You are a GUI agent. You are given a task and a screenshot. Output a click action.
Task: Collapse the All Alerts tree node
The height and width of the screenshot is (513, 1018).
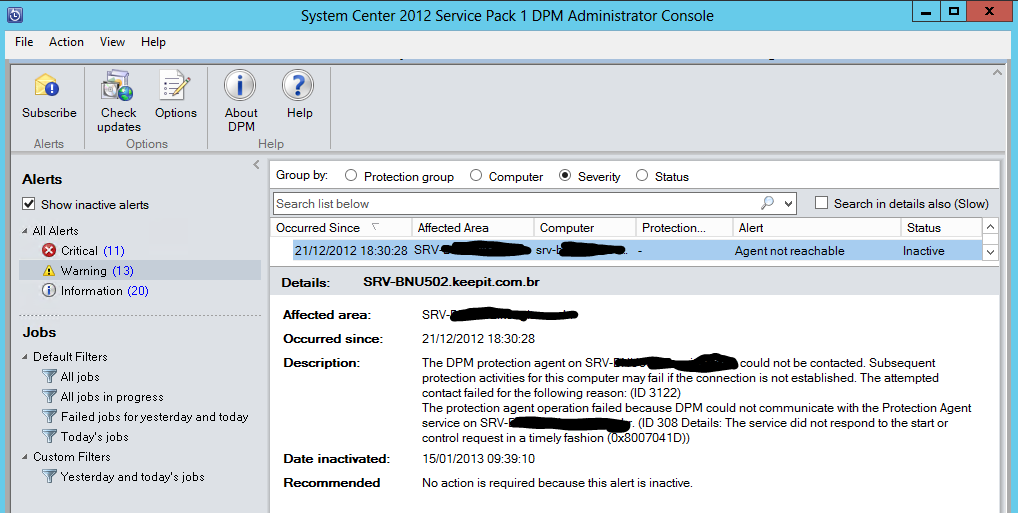25,231
